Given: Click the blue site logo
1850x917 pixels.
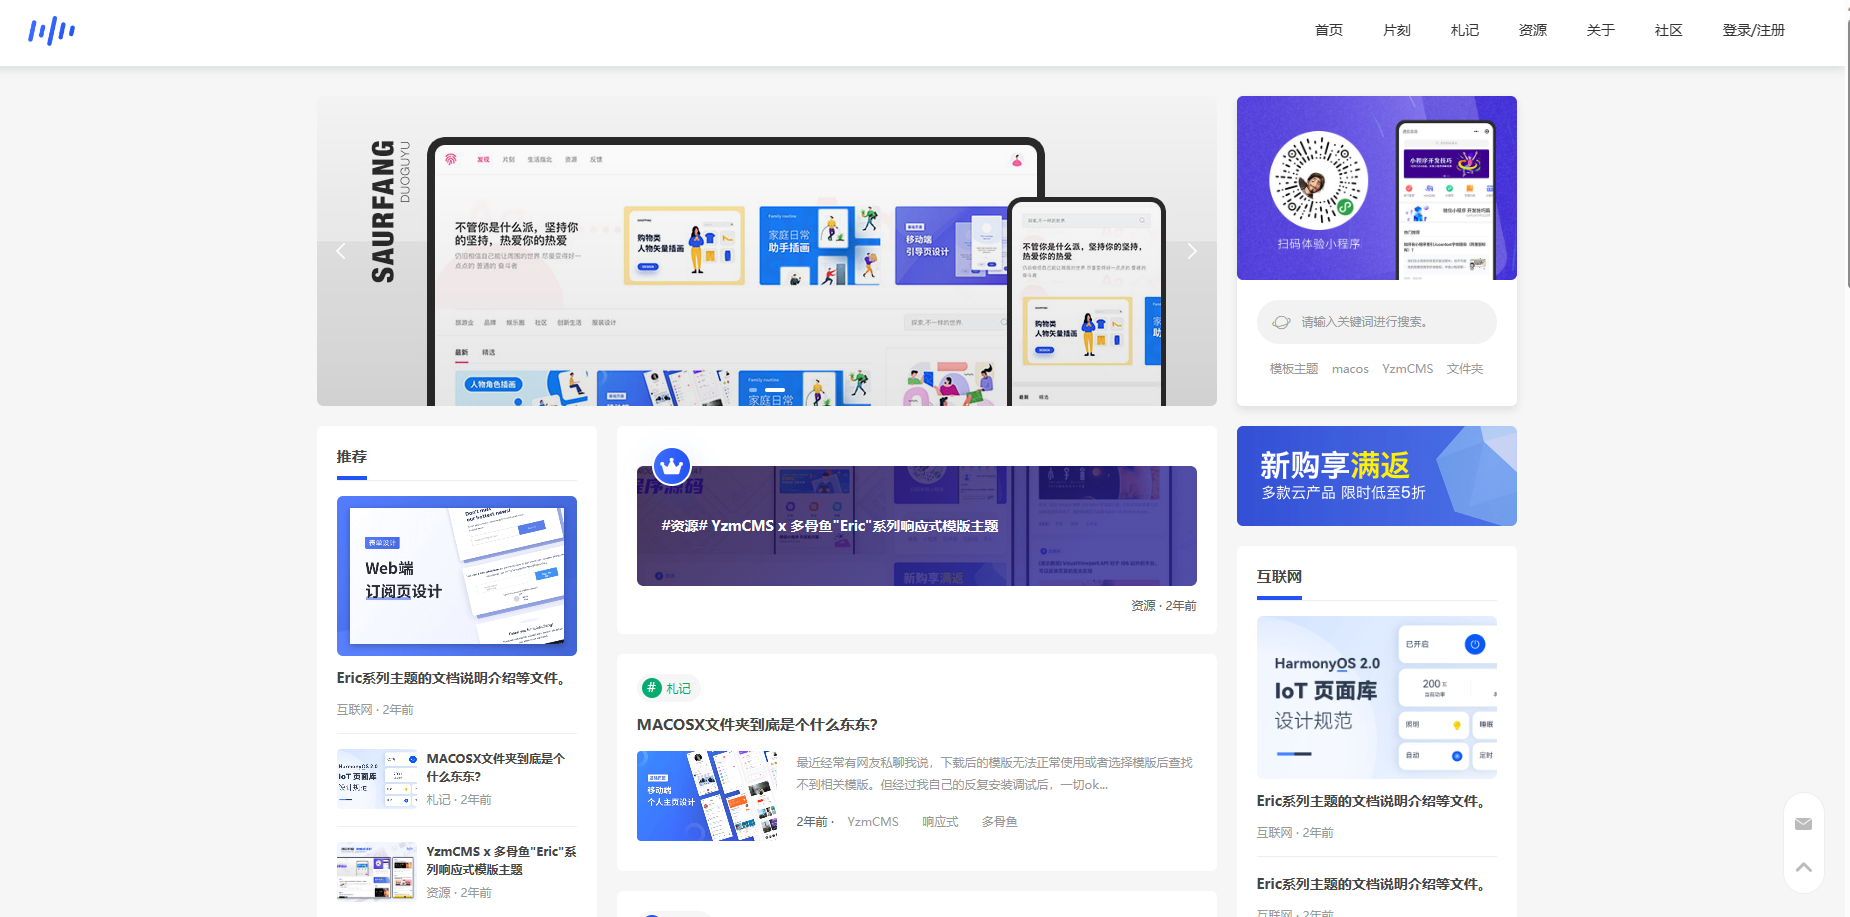Looking at the screenshot, I should pos(52,31).
